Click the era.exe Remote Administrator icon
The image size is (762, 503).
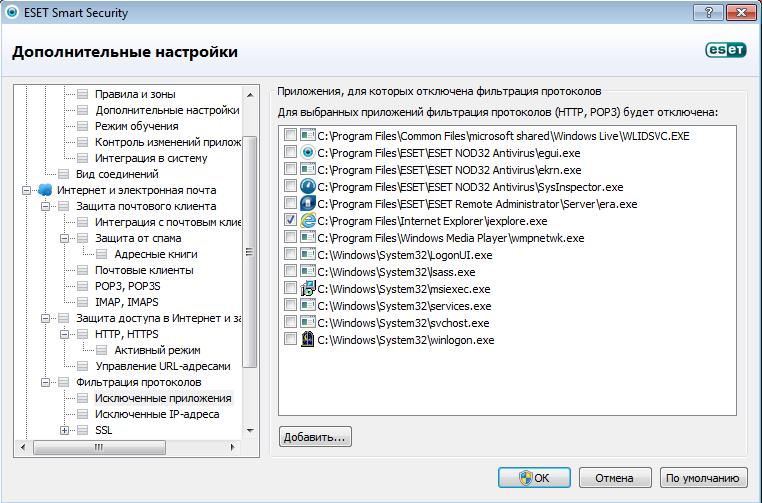pos(308,204)
